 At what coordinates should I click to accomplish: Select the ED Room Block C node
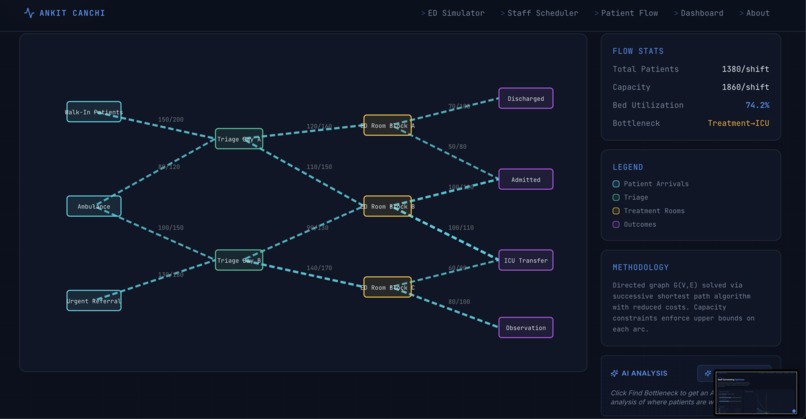[x=388, y=287]
